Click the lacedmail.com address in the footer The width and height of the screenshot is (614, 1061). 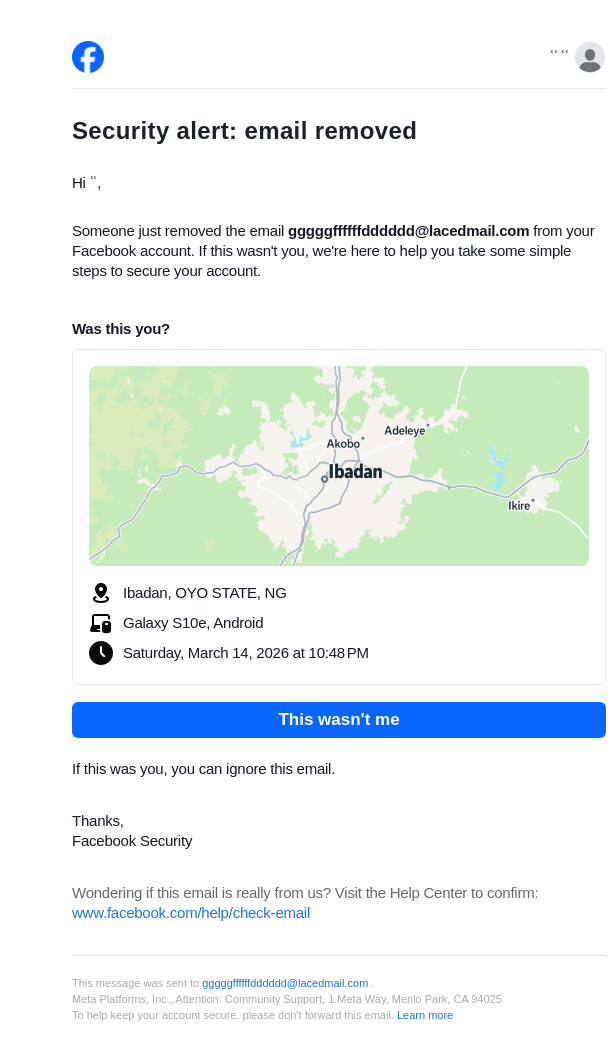[285, 983]
